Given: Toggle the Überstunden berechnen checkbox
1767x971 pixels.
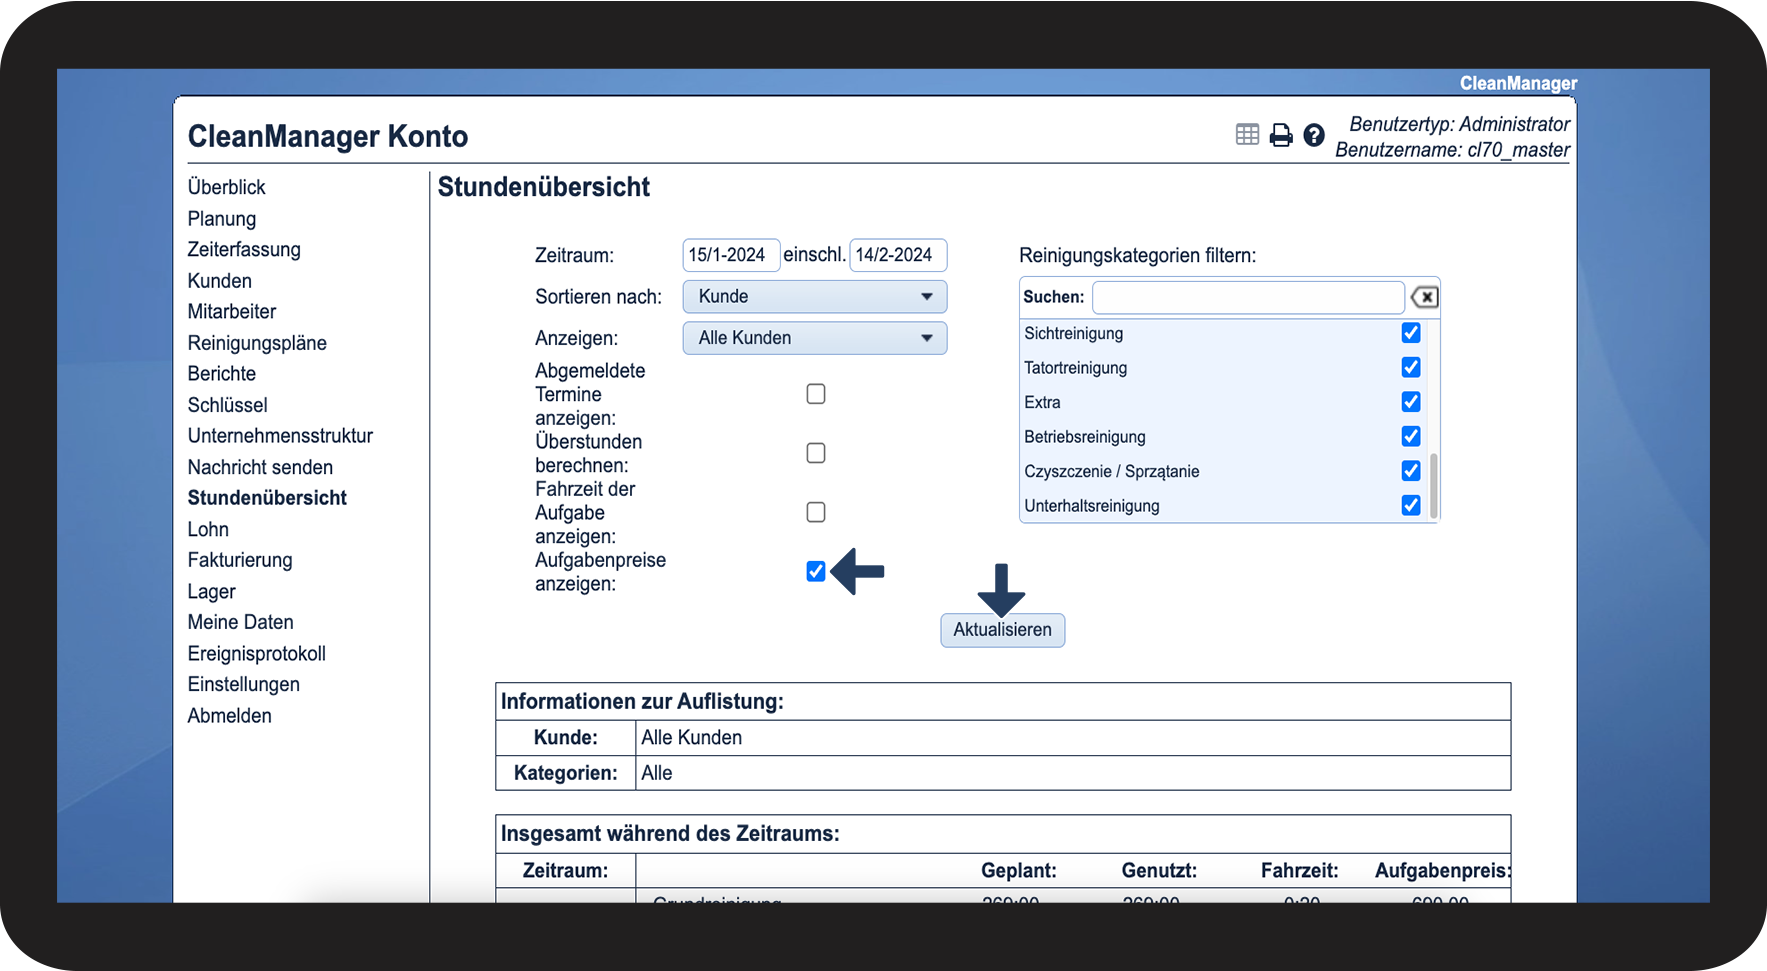Looking at the screenshot, I should [x=816, y=453].
